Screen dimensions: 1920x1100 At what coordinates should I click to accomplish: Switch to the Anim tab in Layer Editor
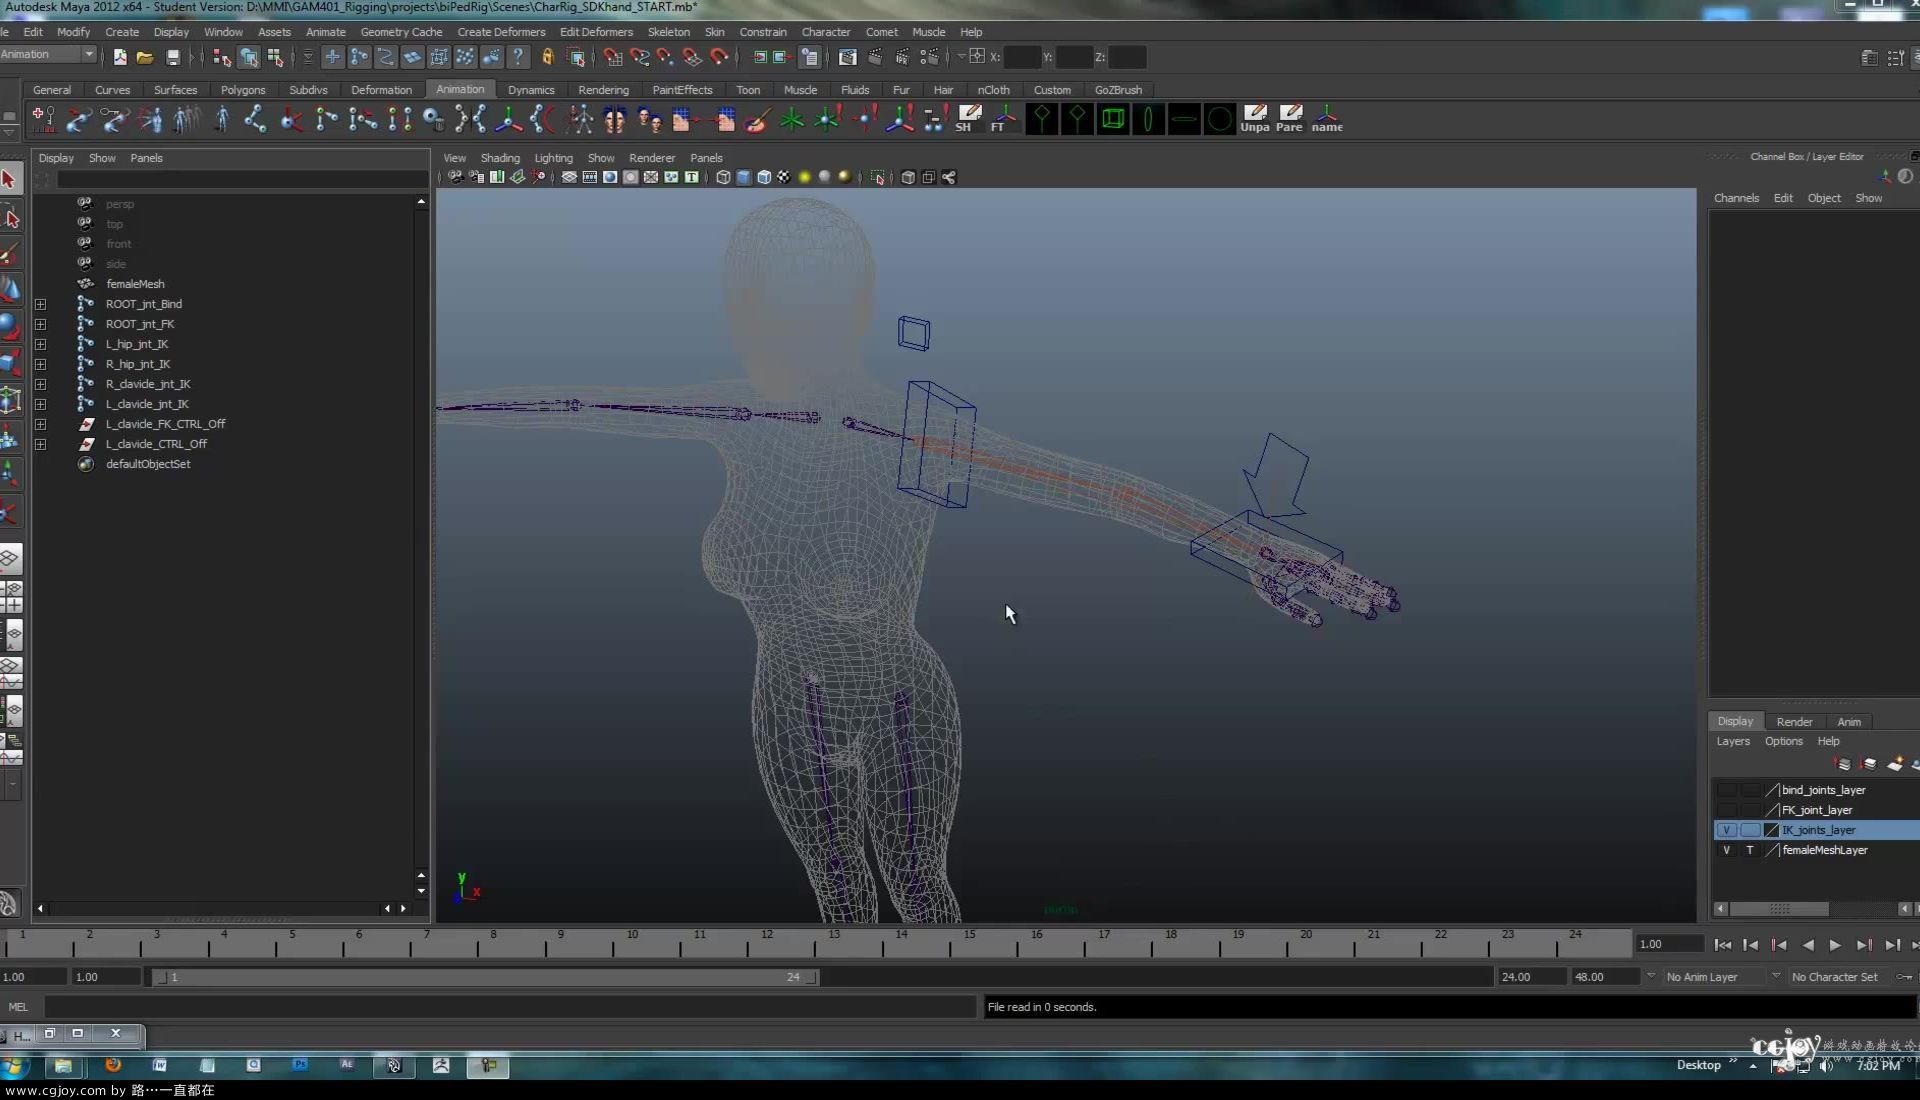[1849, 722]
